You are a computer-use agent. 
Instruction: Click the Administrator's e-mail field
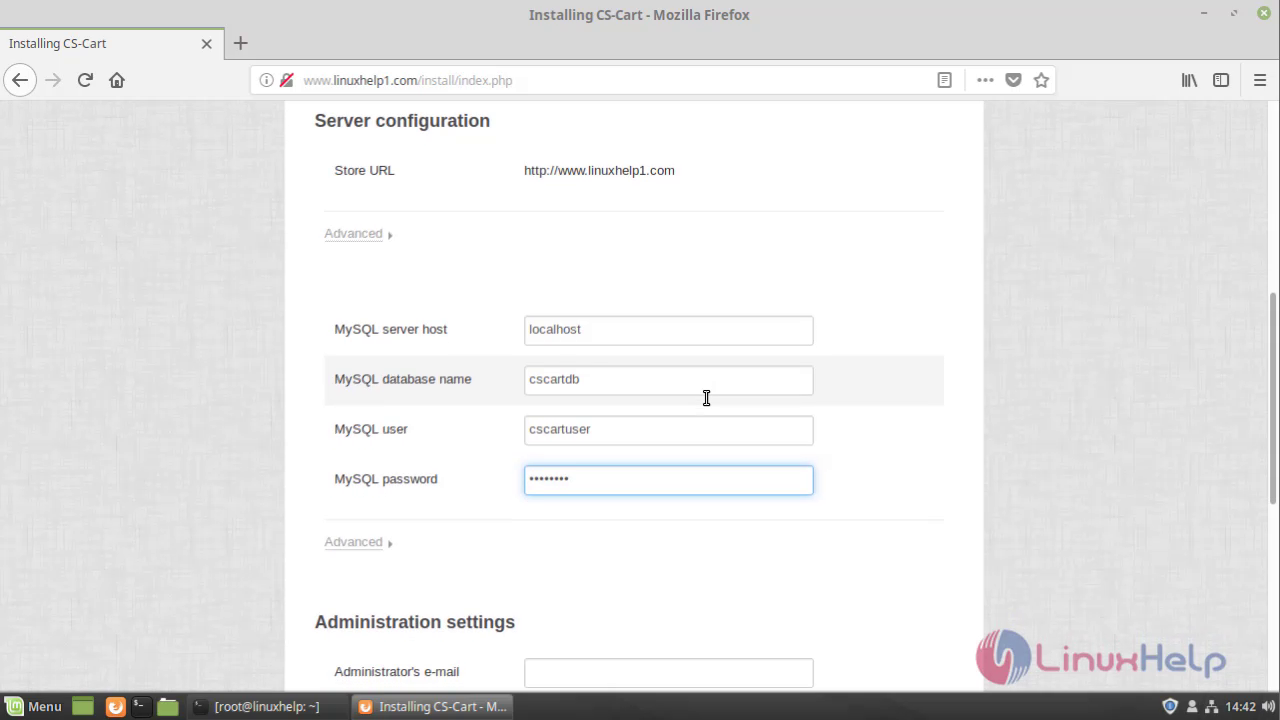pos(668,673)
